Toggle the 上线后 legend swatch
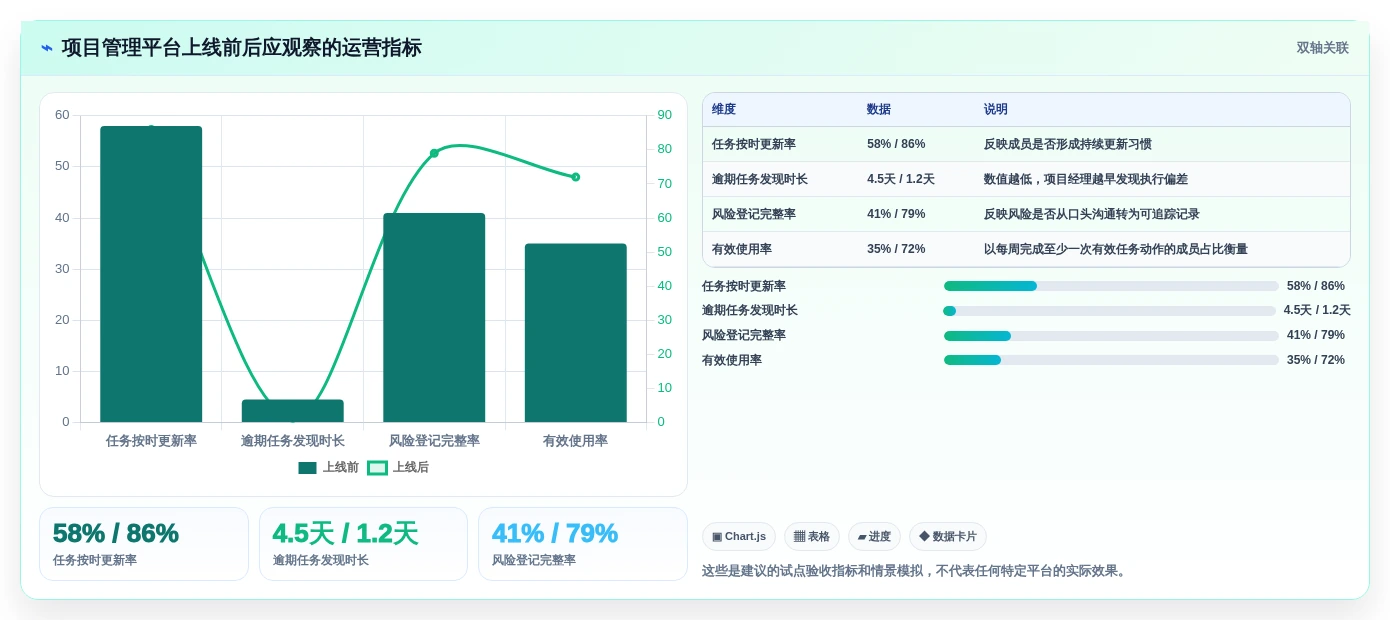This screenshot has height=620, width=1390. click(x=377, y=468)
